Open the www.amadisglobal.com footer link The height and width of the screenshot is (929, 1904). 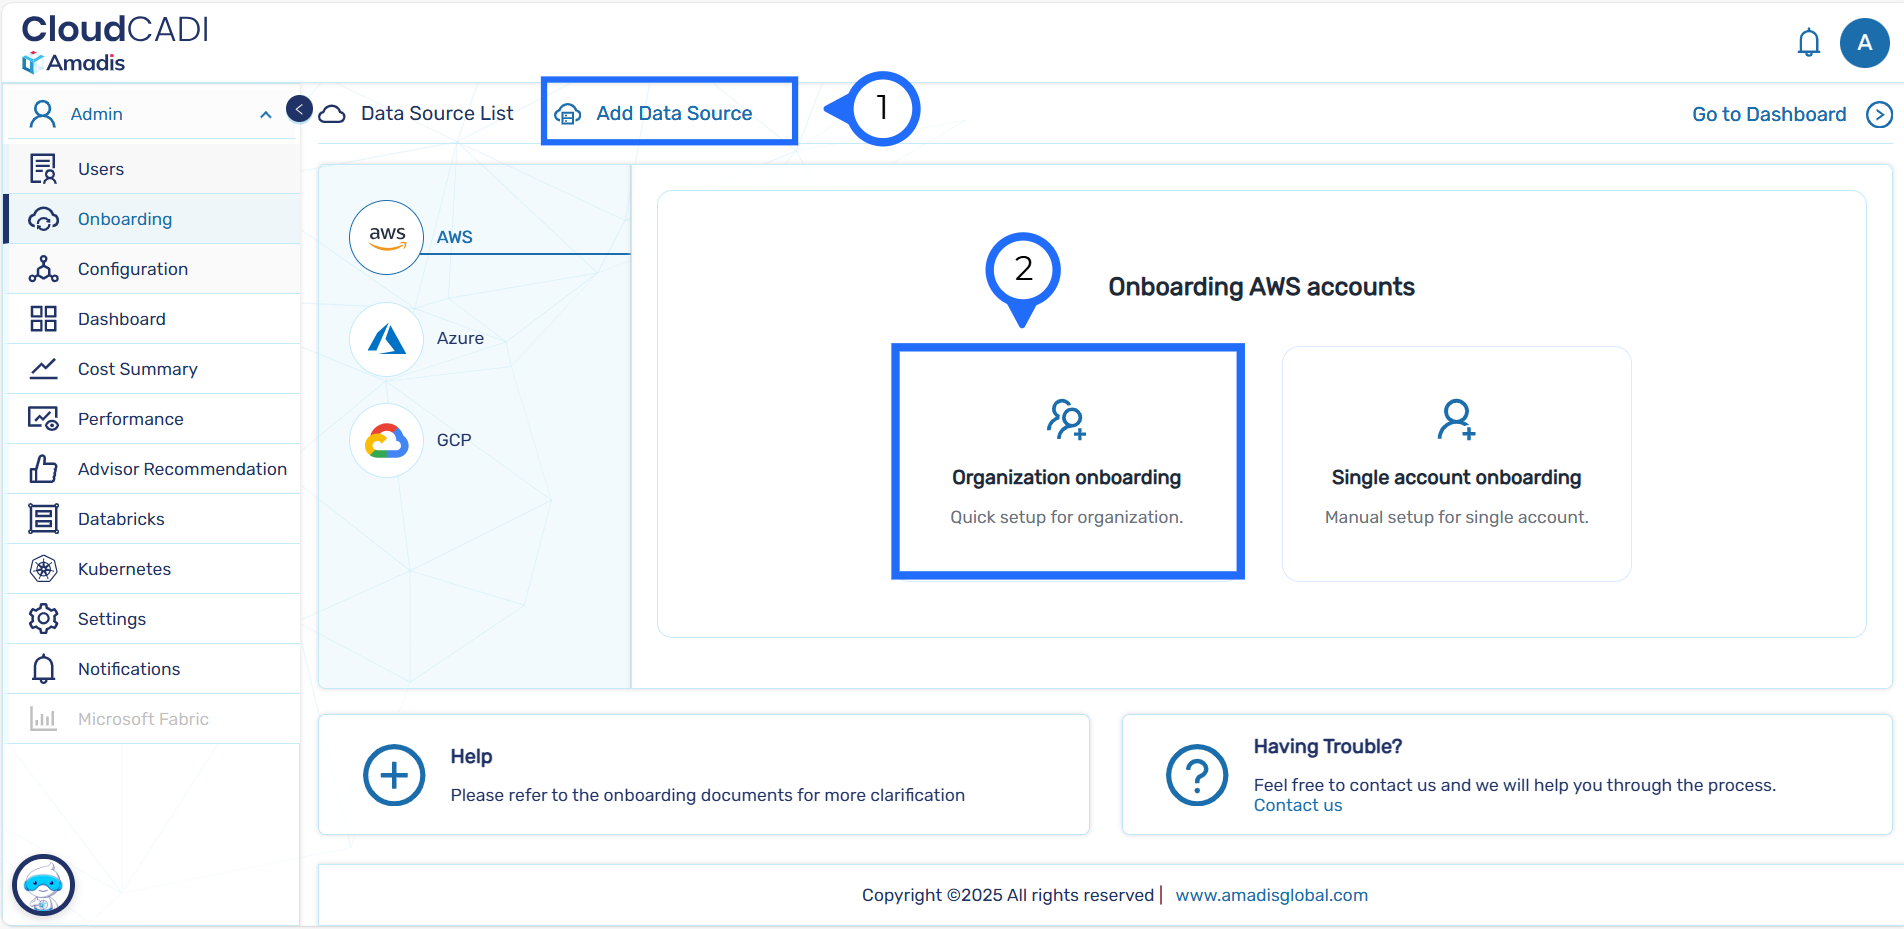point(1271,895)
